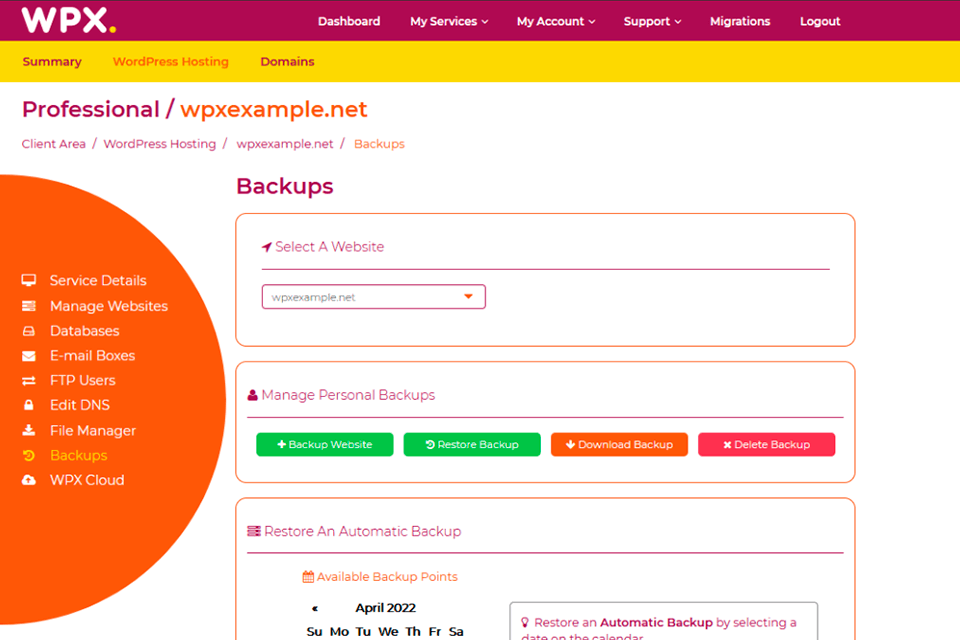Open Manage Websites in the sidebar
This screenshot has width=960, height=640.
click(109, 306)
